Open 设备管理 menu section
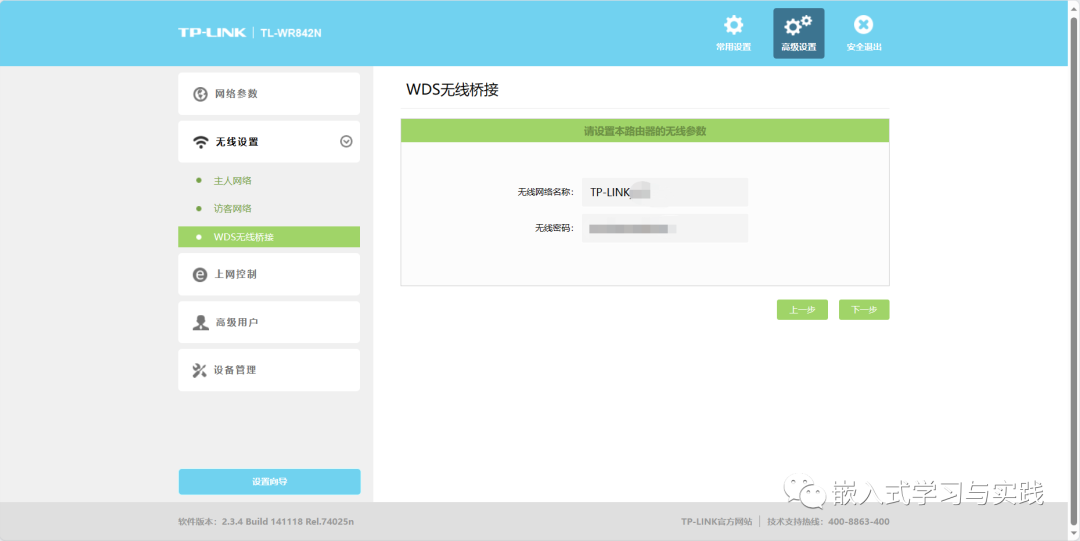 coord(269,370)
